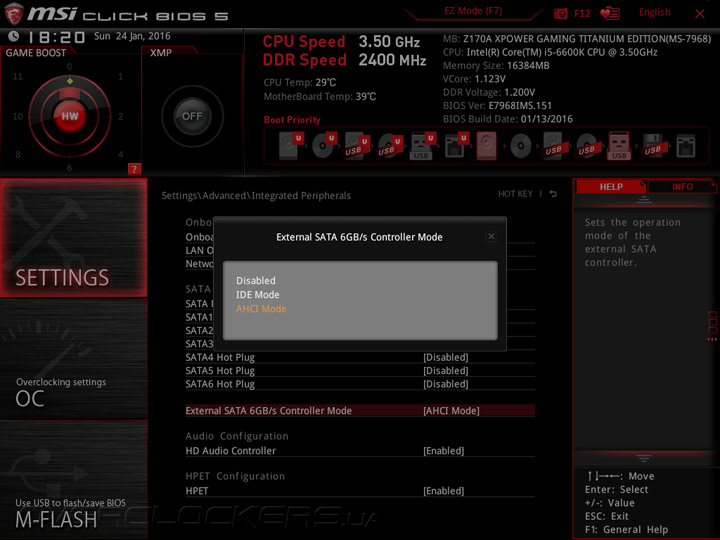Click the screenshot camera icon

coord(561,13)
